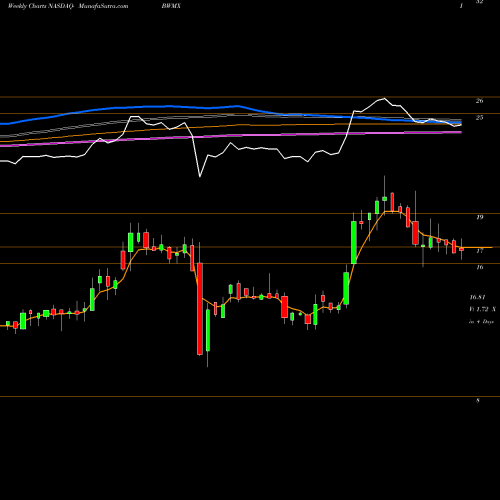Click the tallest red candlestick on chart
The width and height of the screenshot is (500, 500).
[200, 309]
